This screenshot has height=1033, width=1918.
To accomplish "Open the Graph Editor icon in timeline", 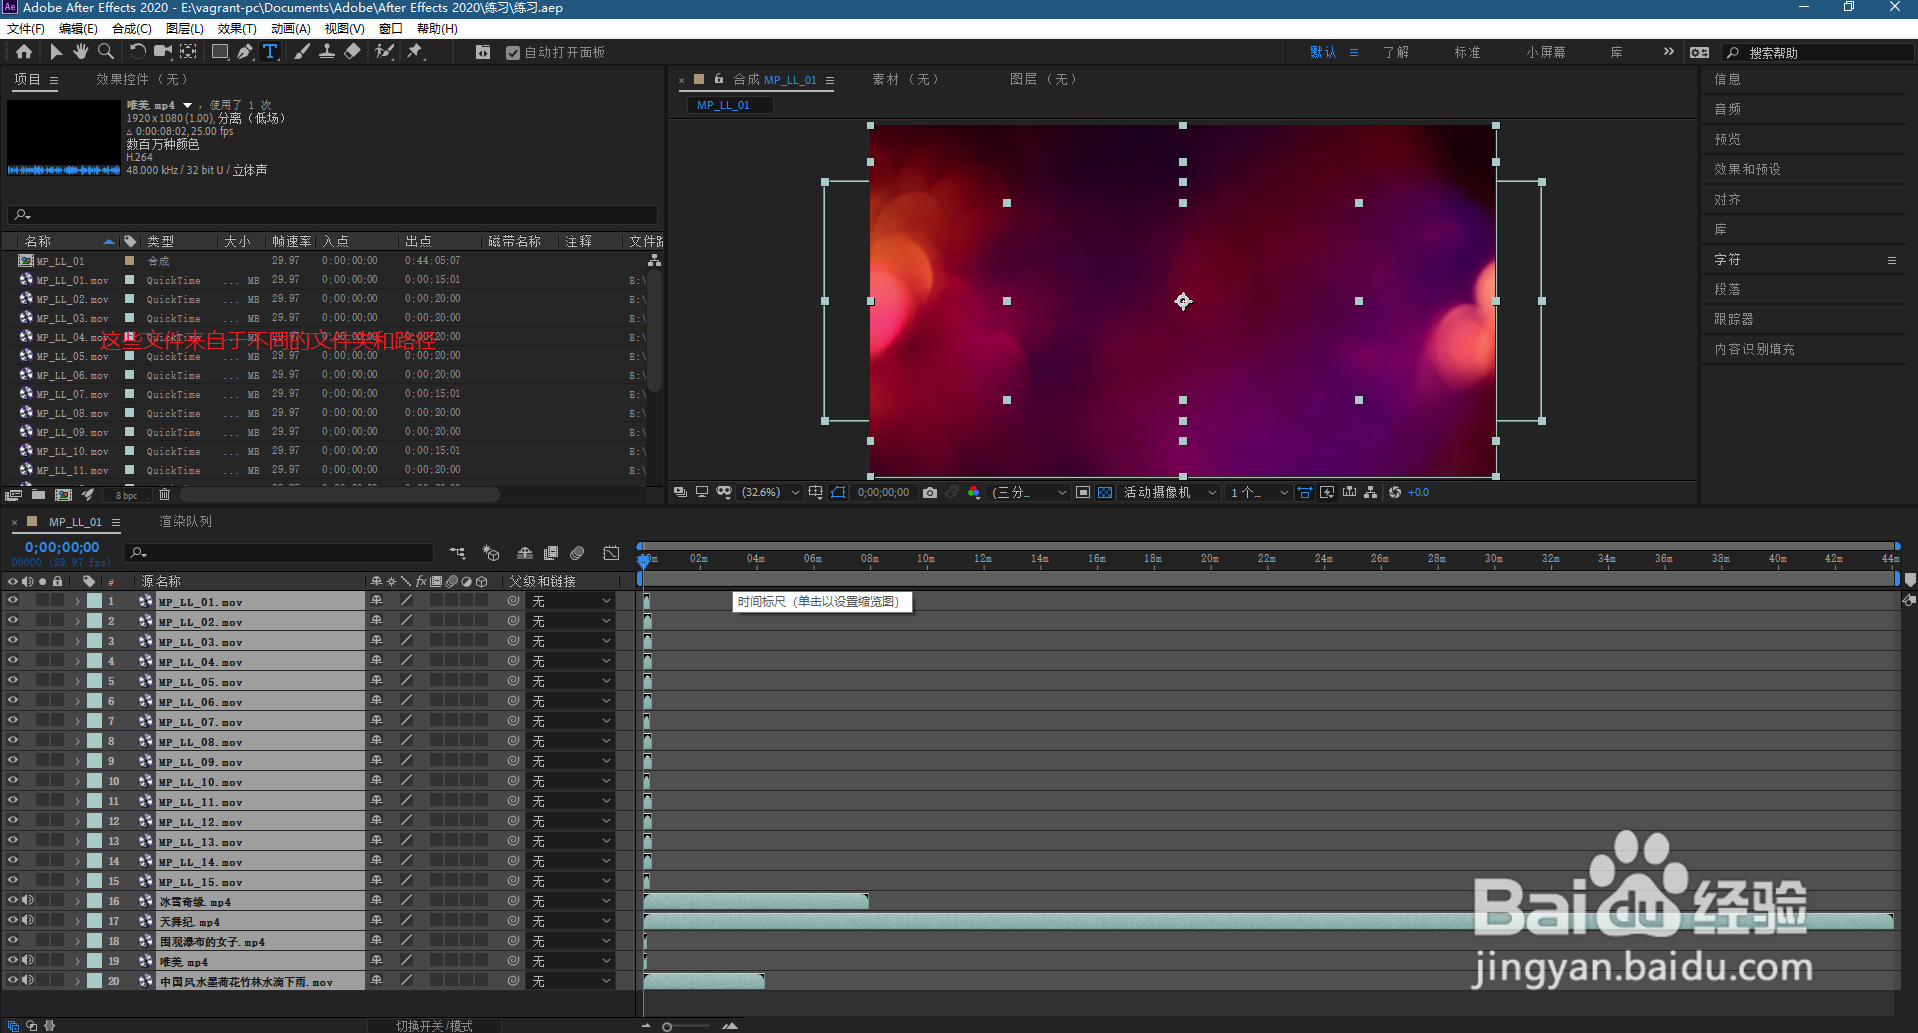I will pos(611,553).
